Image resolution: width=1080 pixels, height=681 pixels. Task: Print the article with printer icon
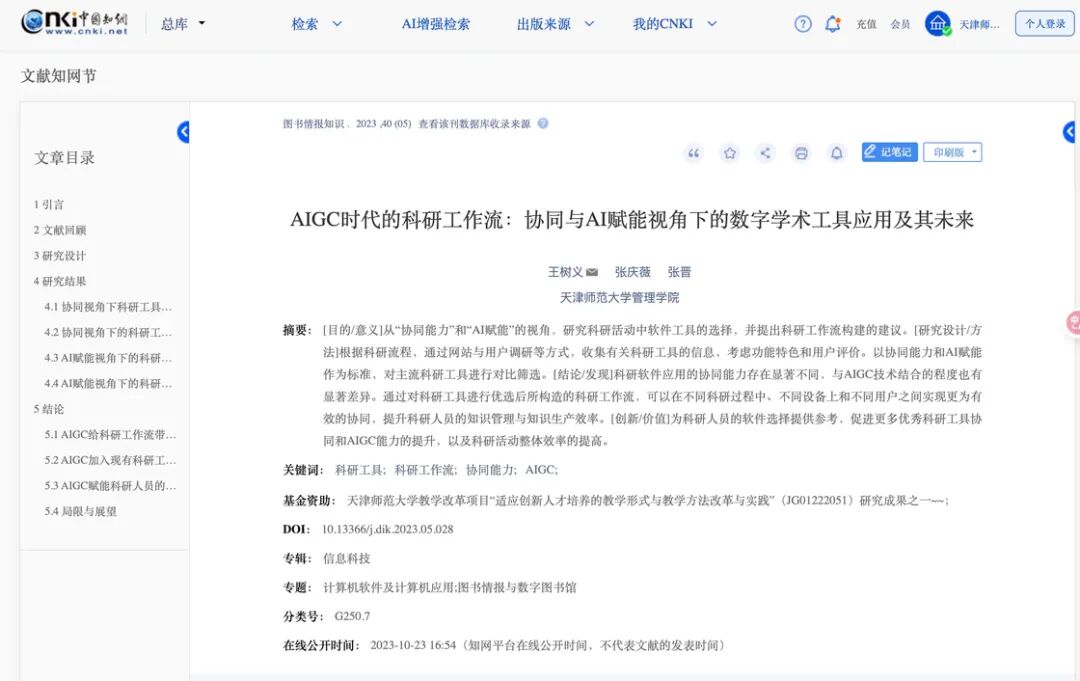pyautogui.click(x=801, y=153)
